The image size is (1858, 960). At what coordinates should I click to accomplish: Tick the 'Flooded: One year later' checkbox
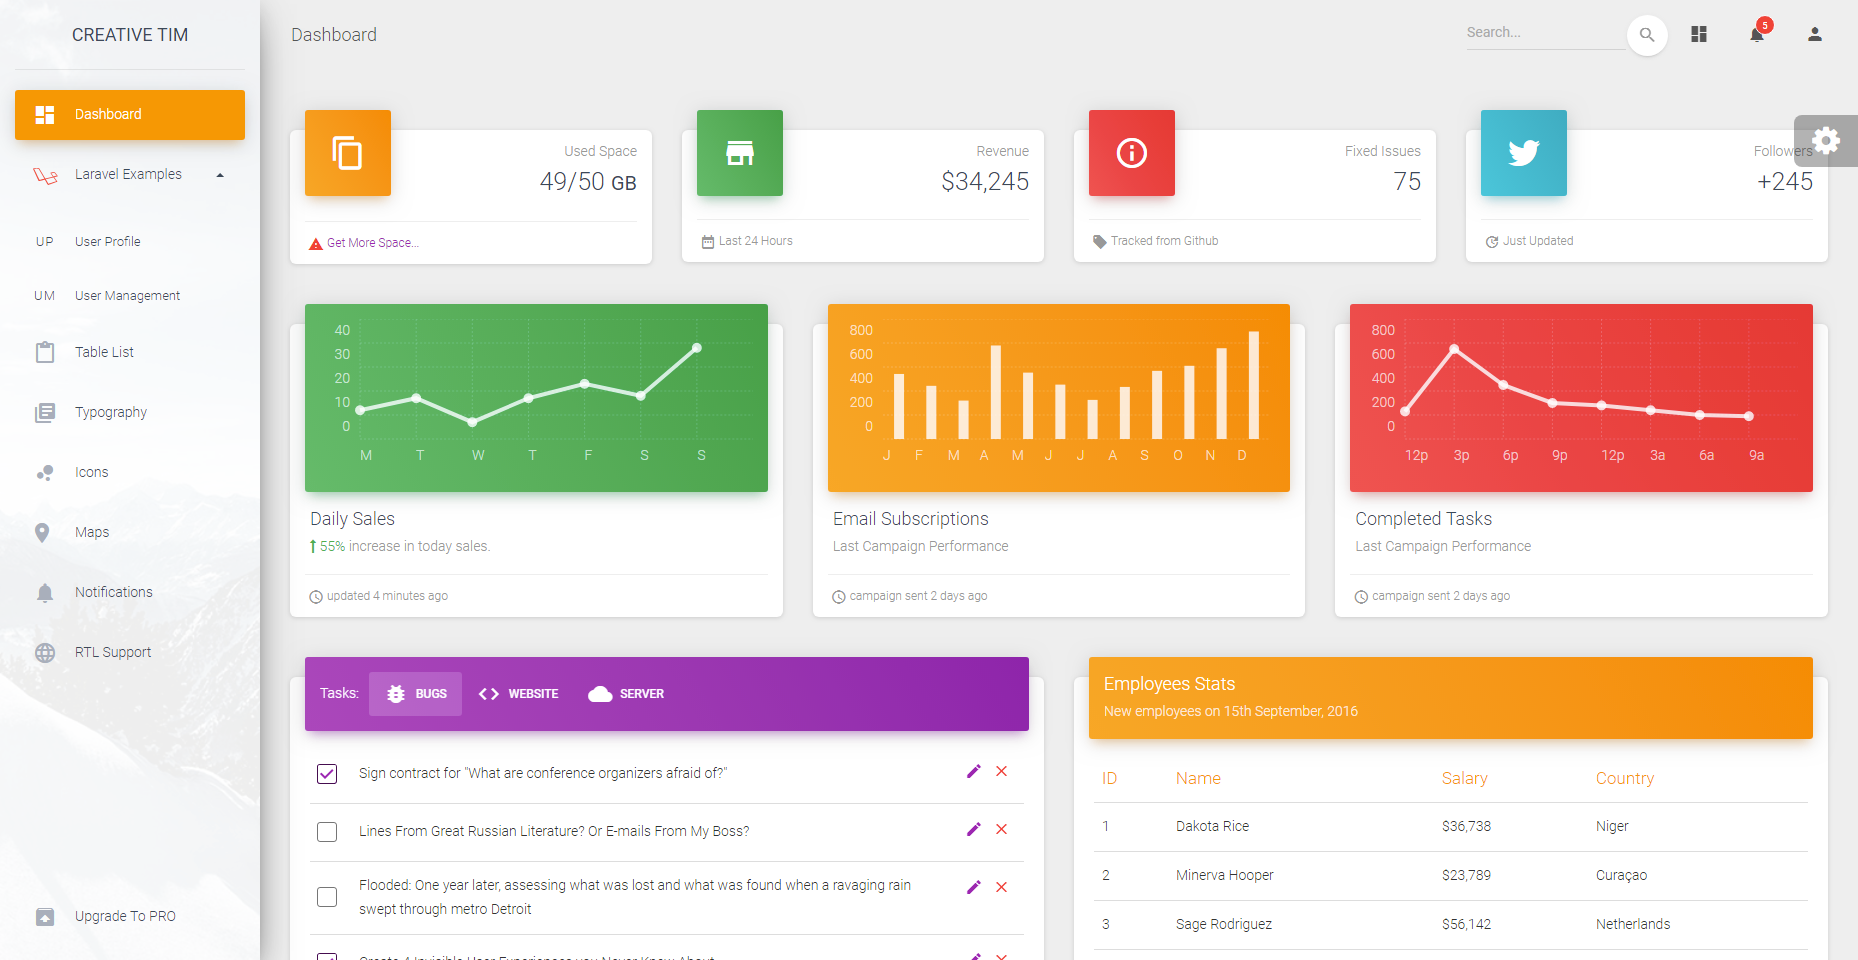(327, 897)
